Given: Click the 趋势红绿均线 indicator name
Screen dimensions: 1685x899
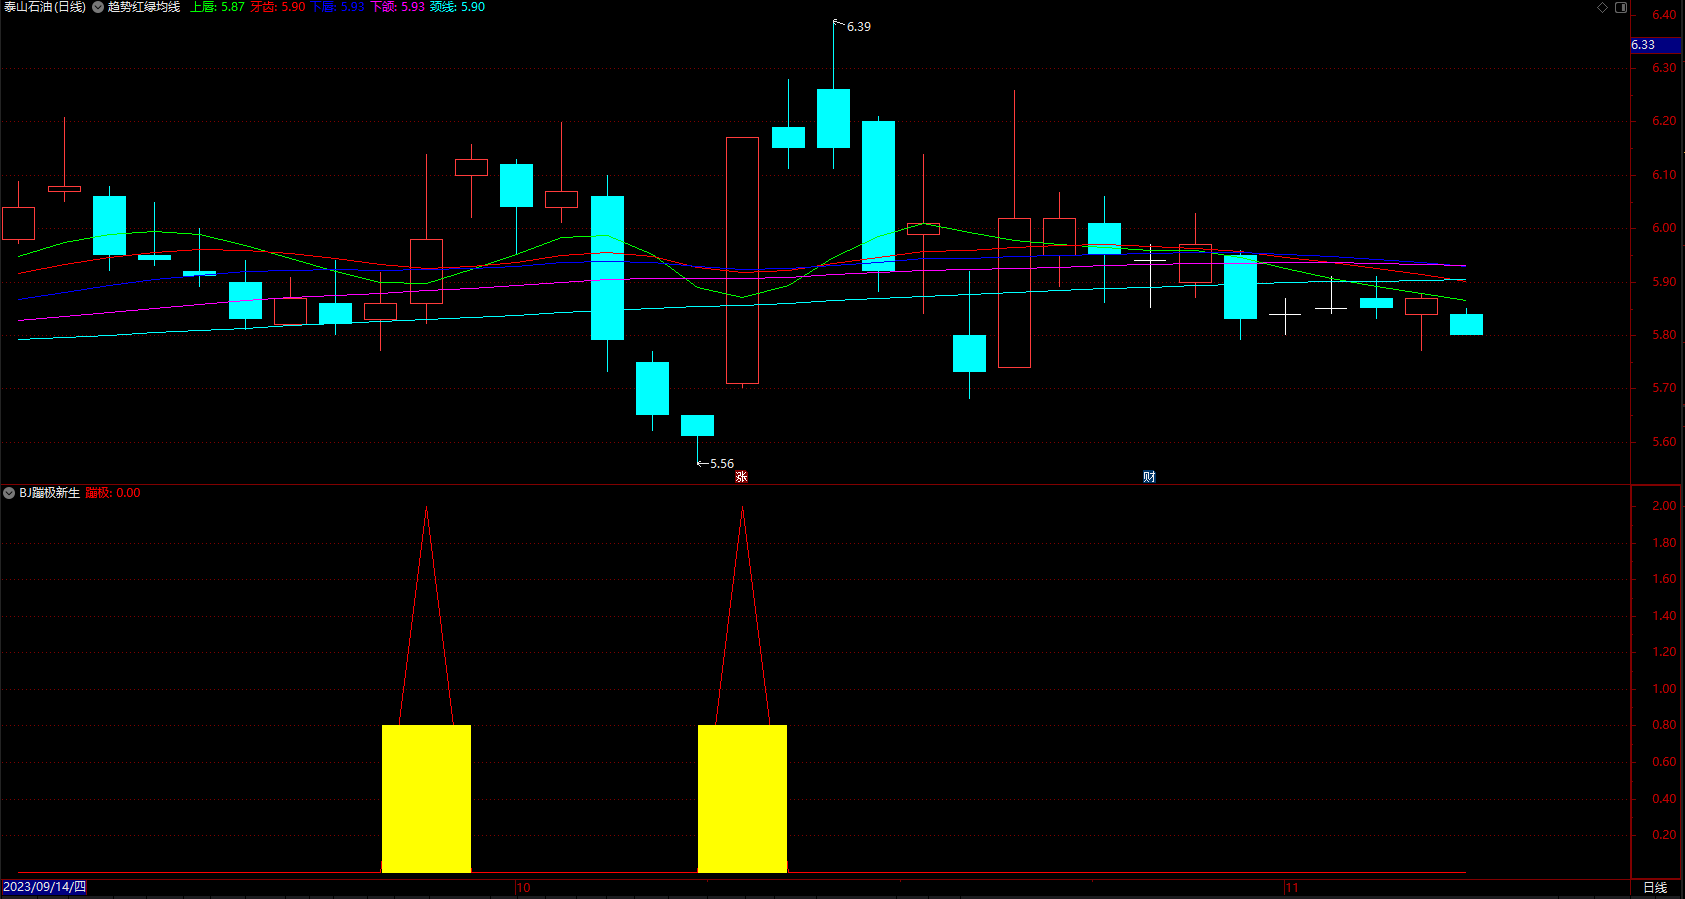Looking at the screenshot, I should coord(144,7).
